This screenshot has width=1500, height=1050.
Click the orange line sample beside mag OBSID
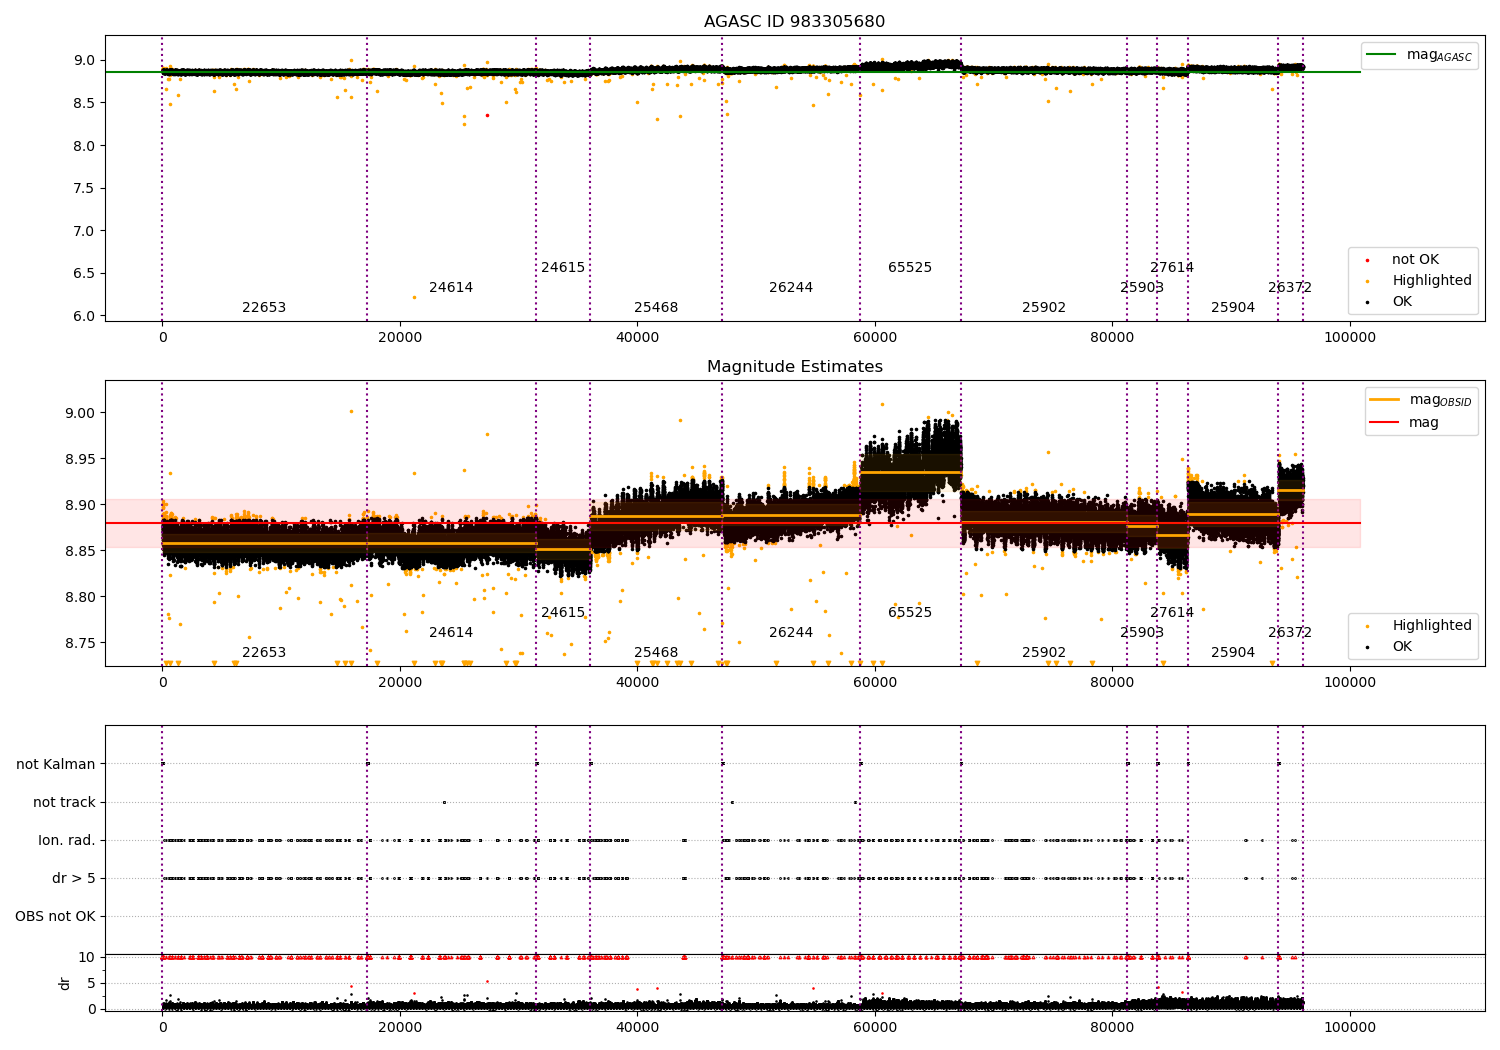(x=1385, y=399)
